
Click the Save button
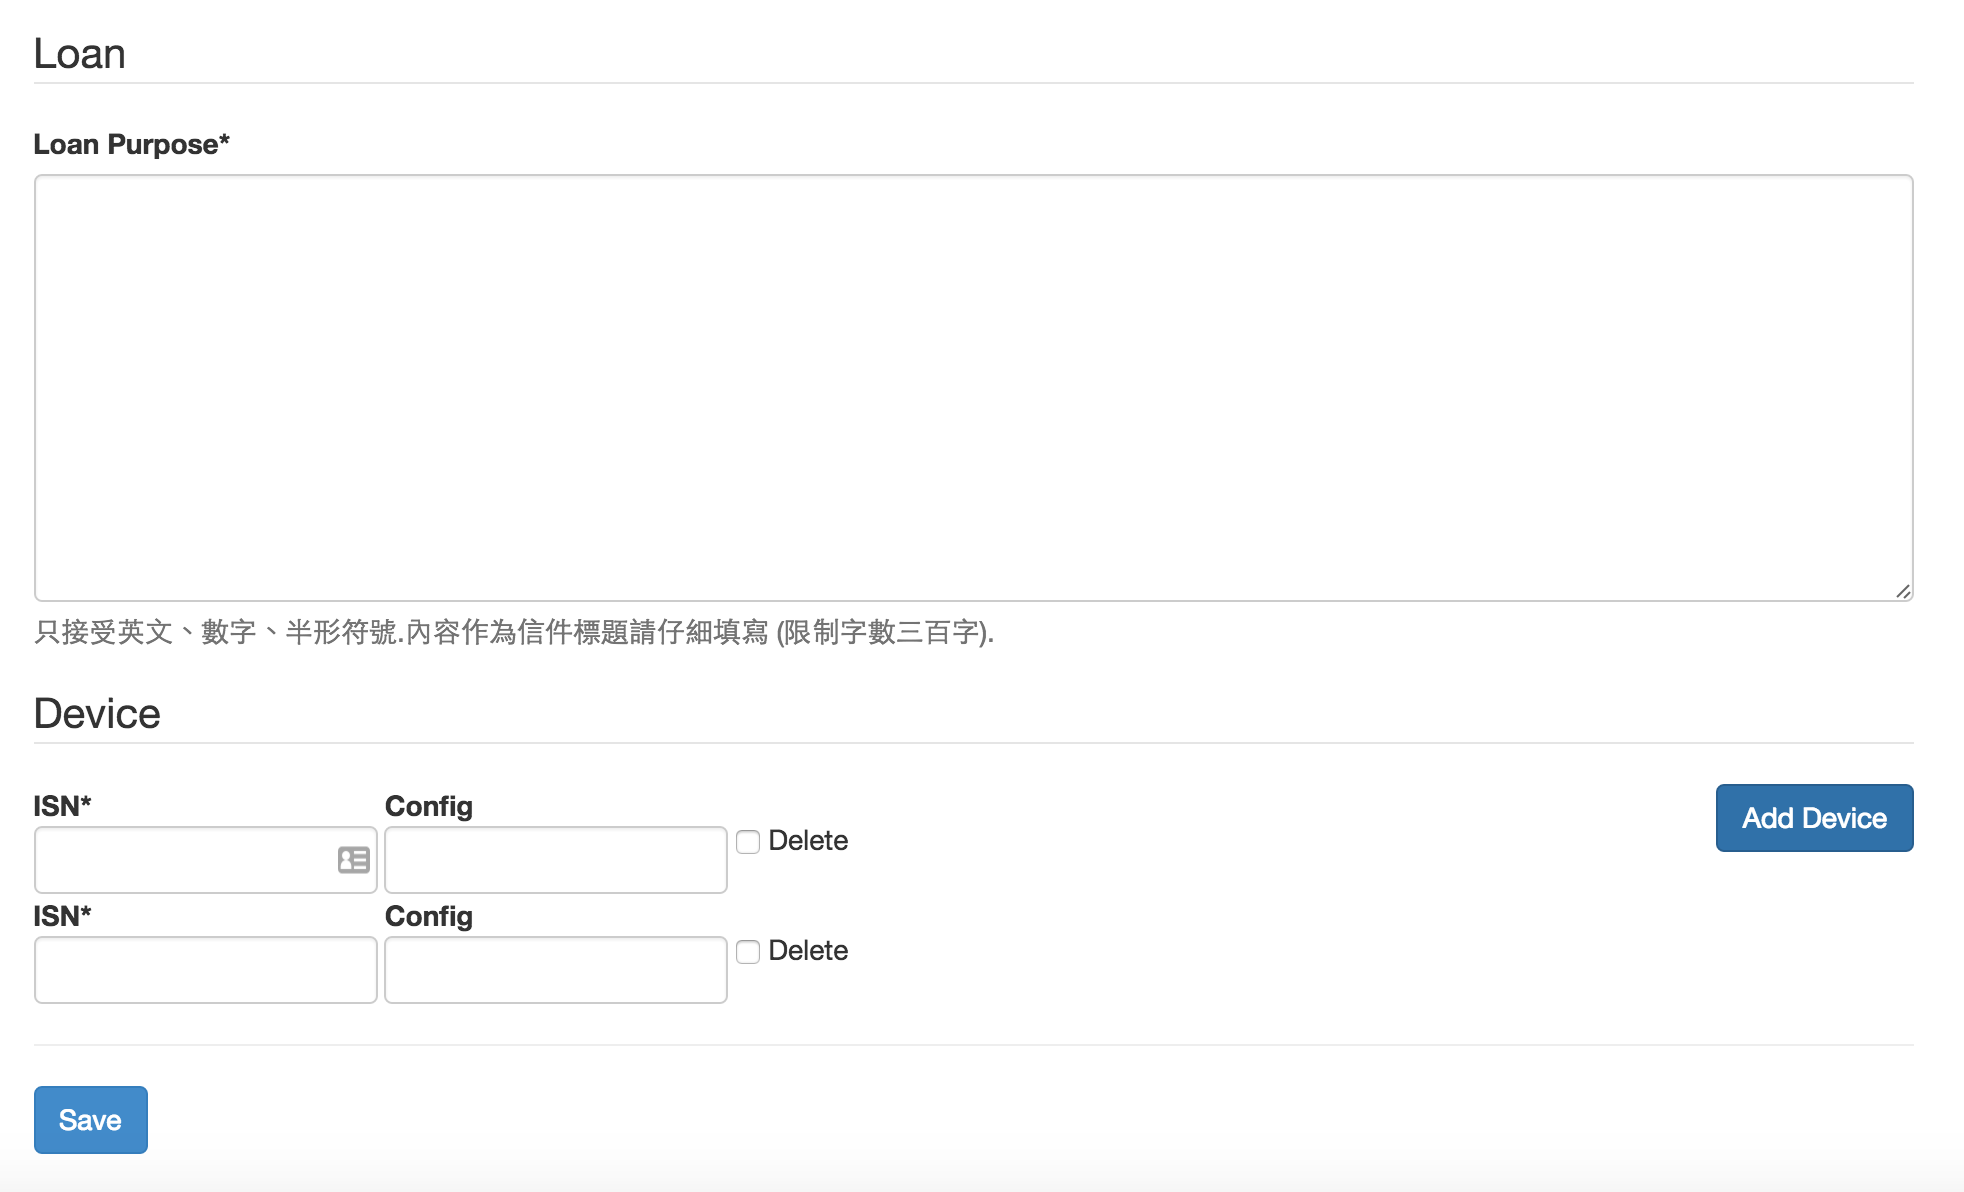pyautogui.click(x=91, y=1120)
